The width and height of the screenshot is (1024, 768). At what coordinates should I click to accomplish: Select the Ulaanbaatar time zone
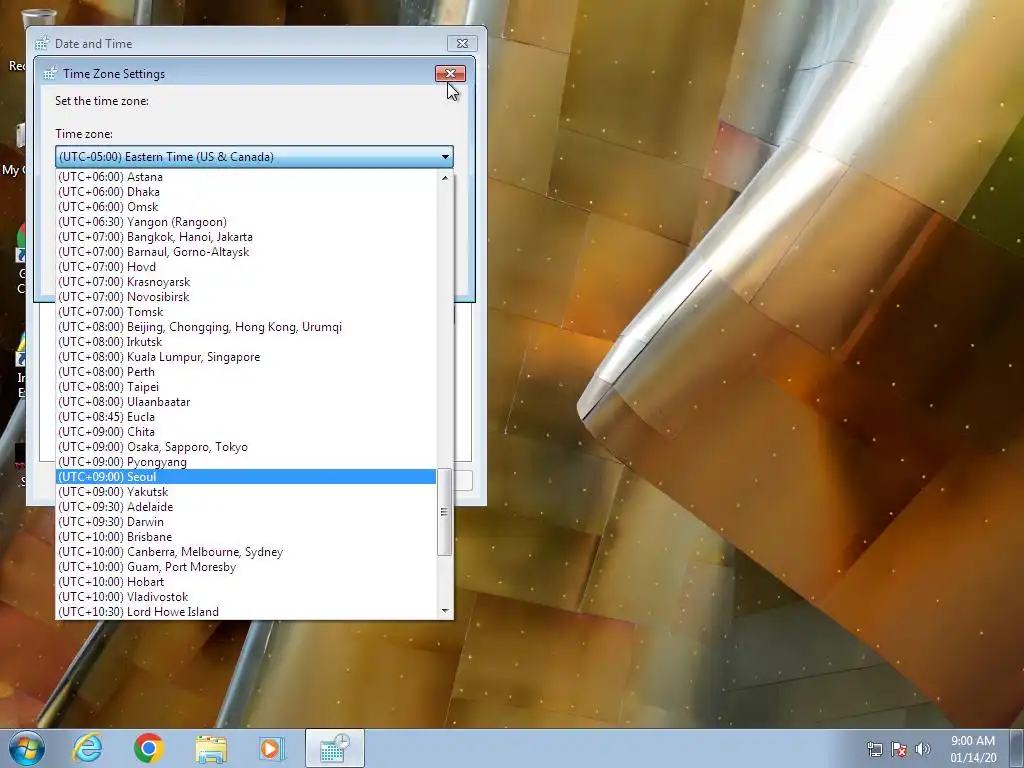[246, 402]
